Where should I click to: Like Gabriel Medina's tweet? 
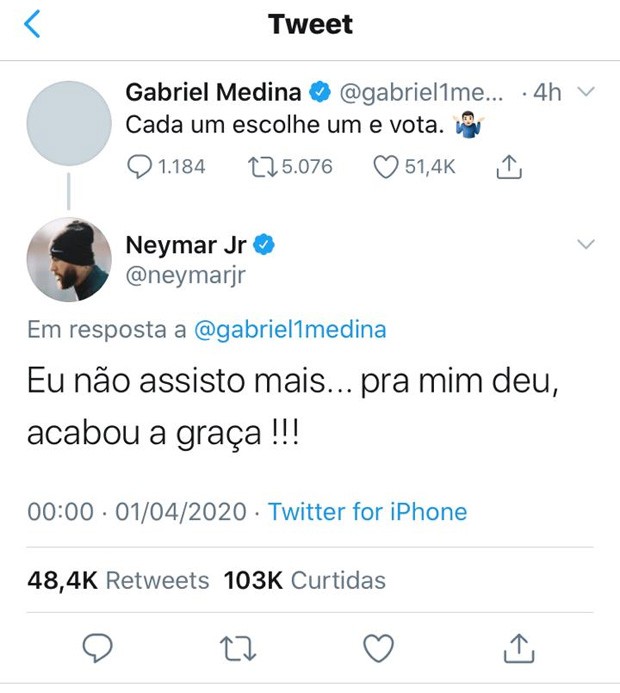click(386, 167)
